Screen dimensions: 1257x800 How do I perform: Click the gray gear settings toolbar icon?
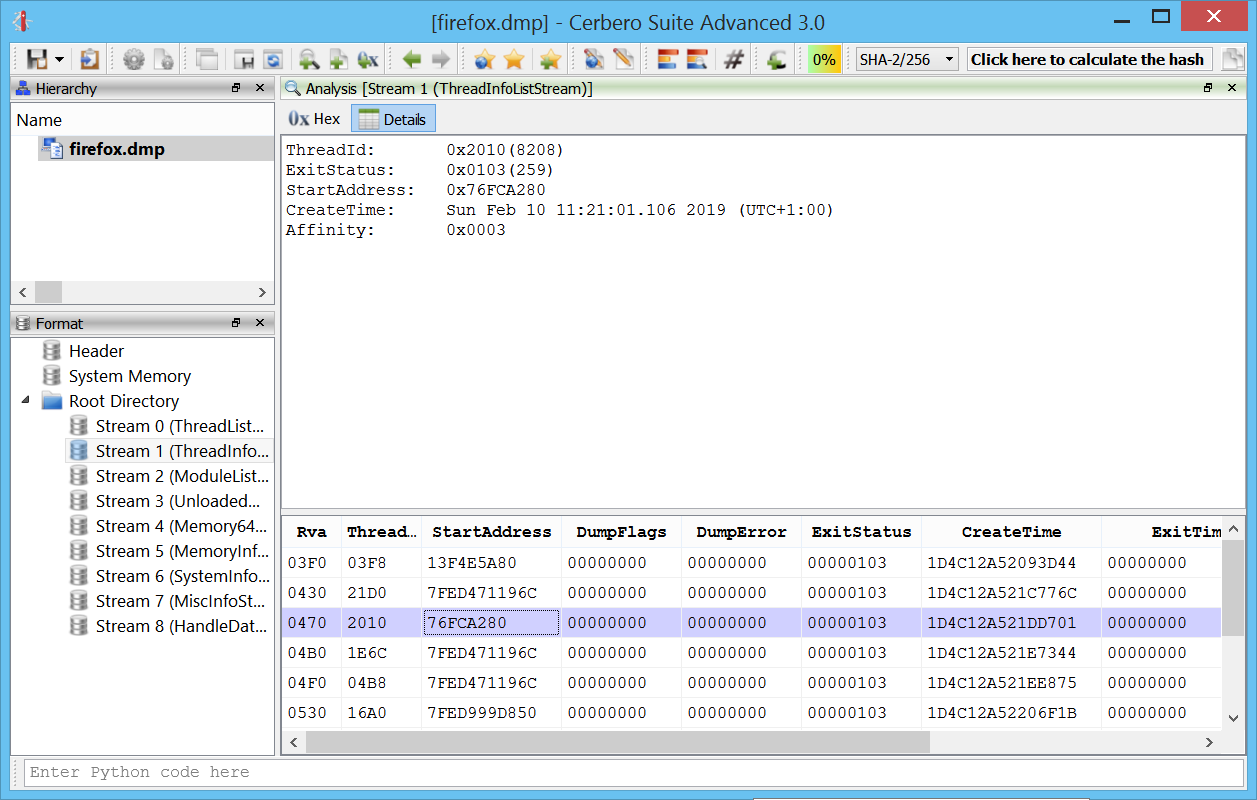134,59
